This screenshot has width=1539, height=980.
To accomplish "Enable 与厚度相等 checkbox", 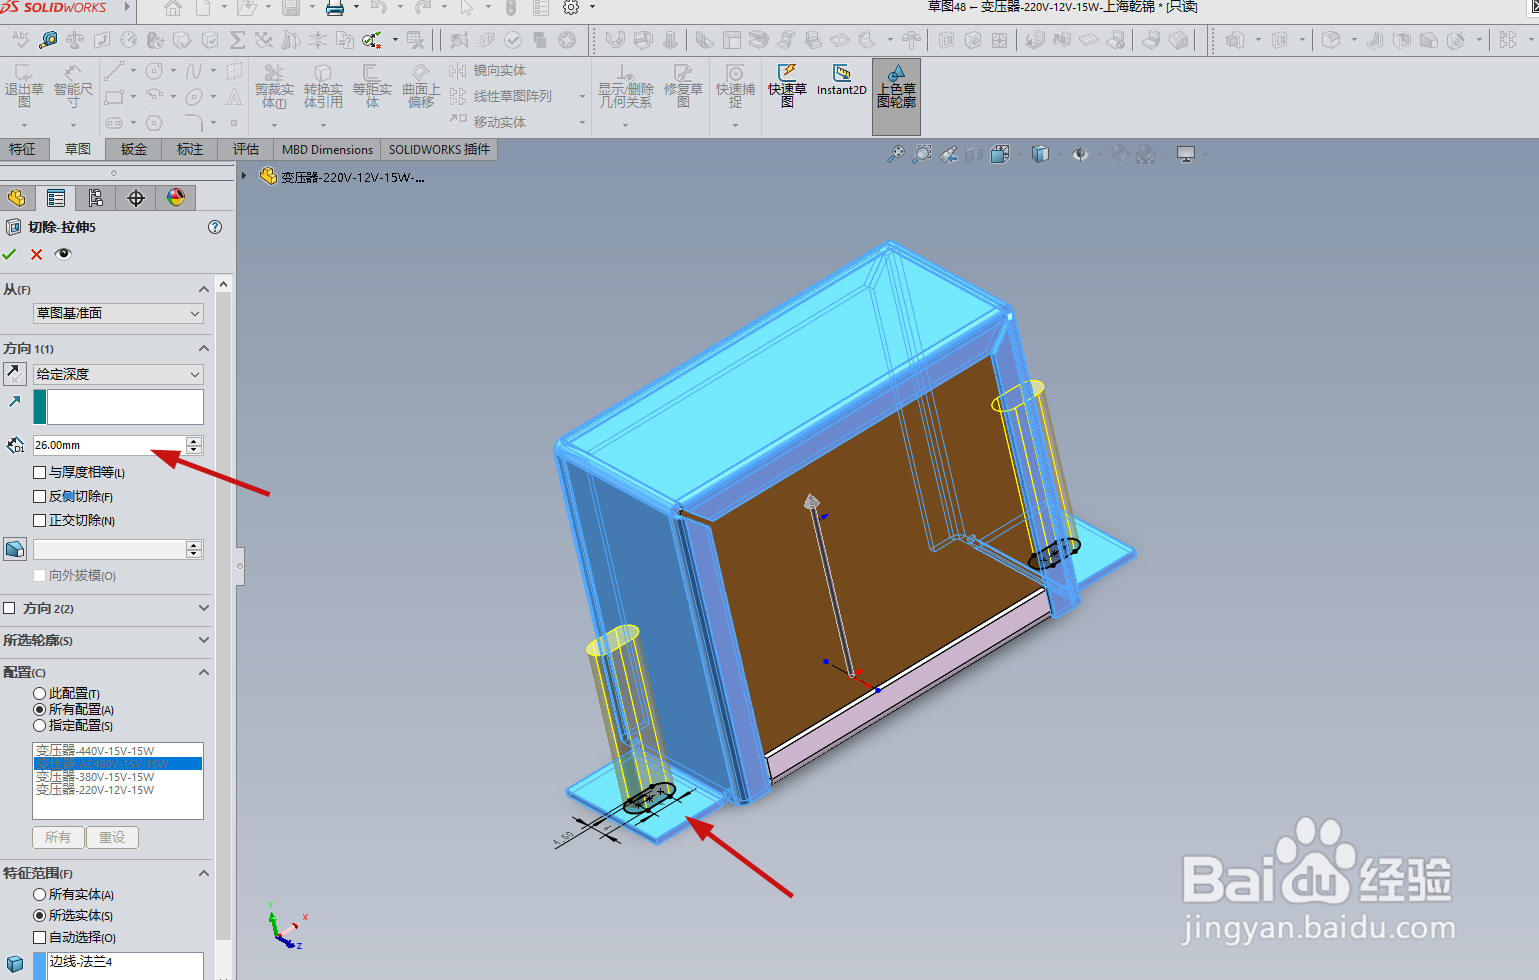I will (x=40, y=472).
